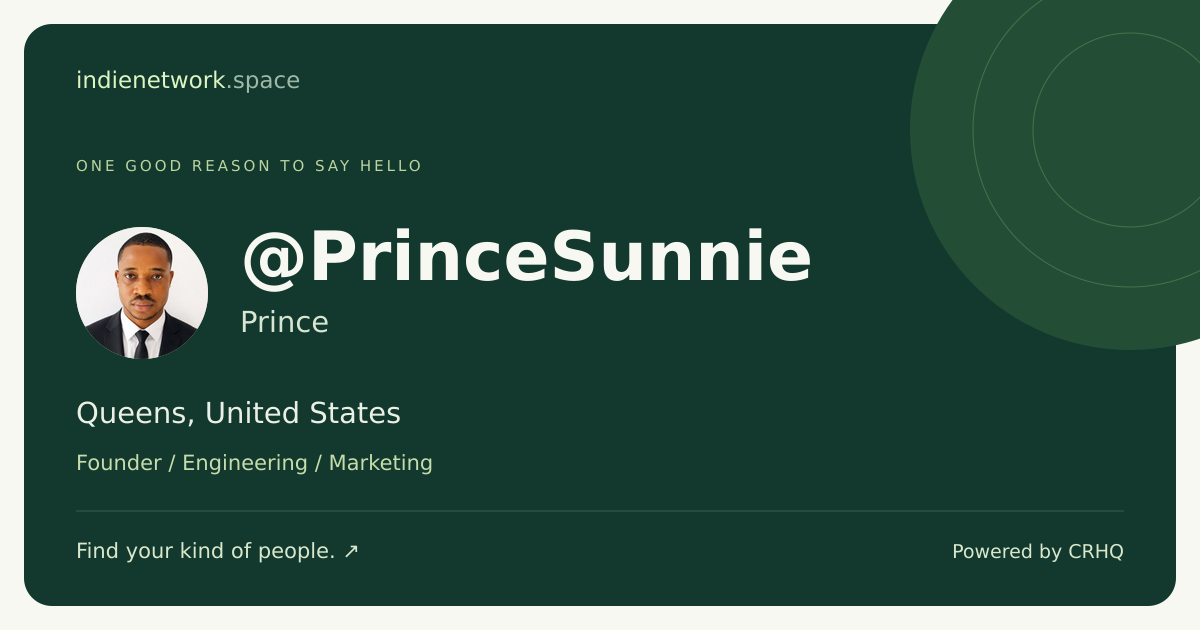Click the .space part of the logo
The width and height of the screenshot is (1200, 630).
pyautogui.click(x=263, y=81)
